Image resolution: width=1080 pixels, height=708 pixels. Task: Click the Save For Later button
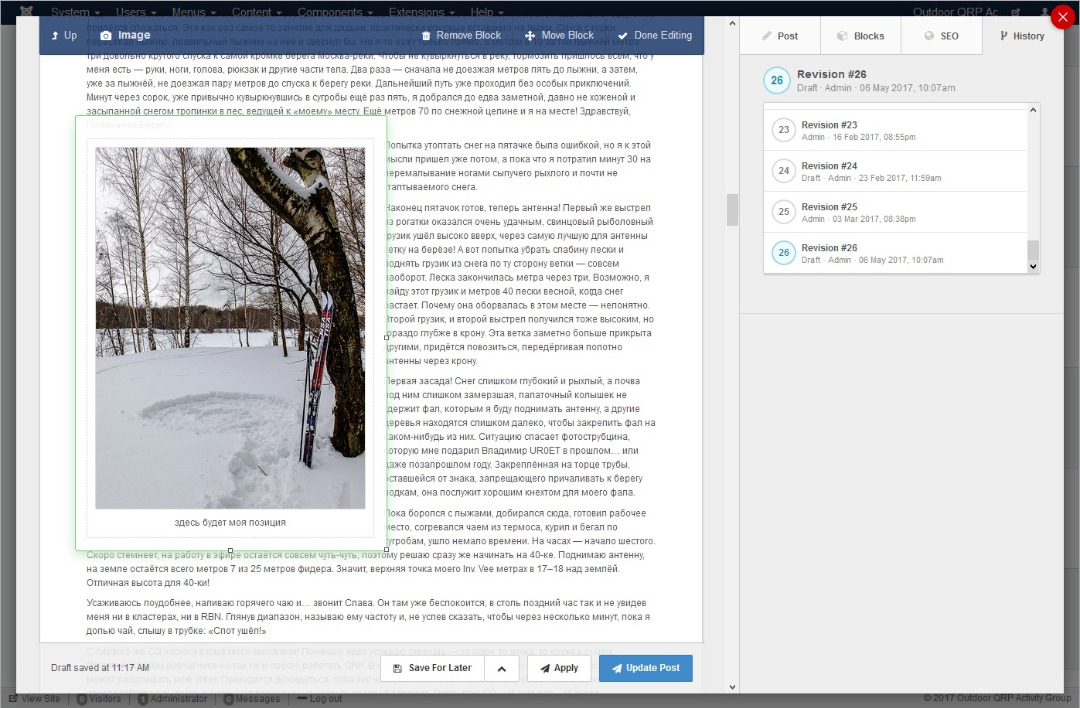click(x=433, y=668)
